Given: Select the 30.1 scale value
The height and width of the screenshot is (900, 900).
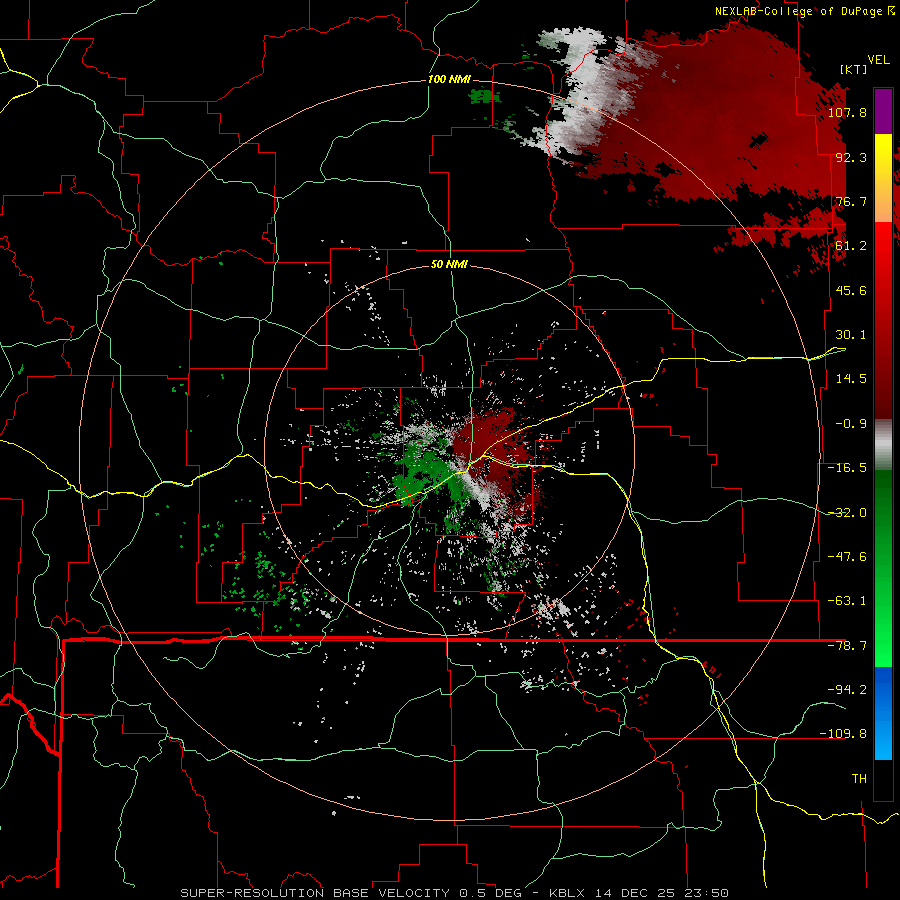Looking at the screenshot, I should tap(851, 335).
